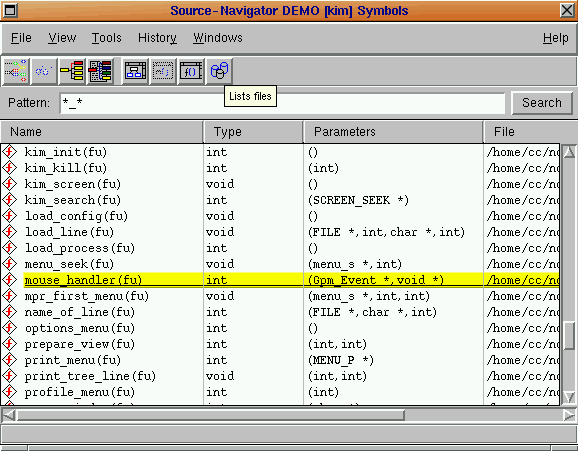Click the function icon beside options_menu
578x451 pixels.
tap(10, 328)
